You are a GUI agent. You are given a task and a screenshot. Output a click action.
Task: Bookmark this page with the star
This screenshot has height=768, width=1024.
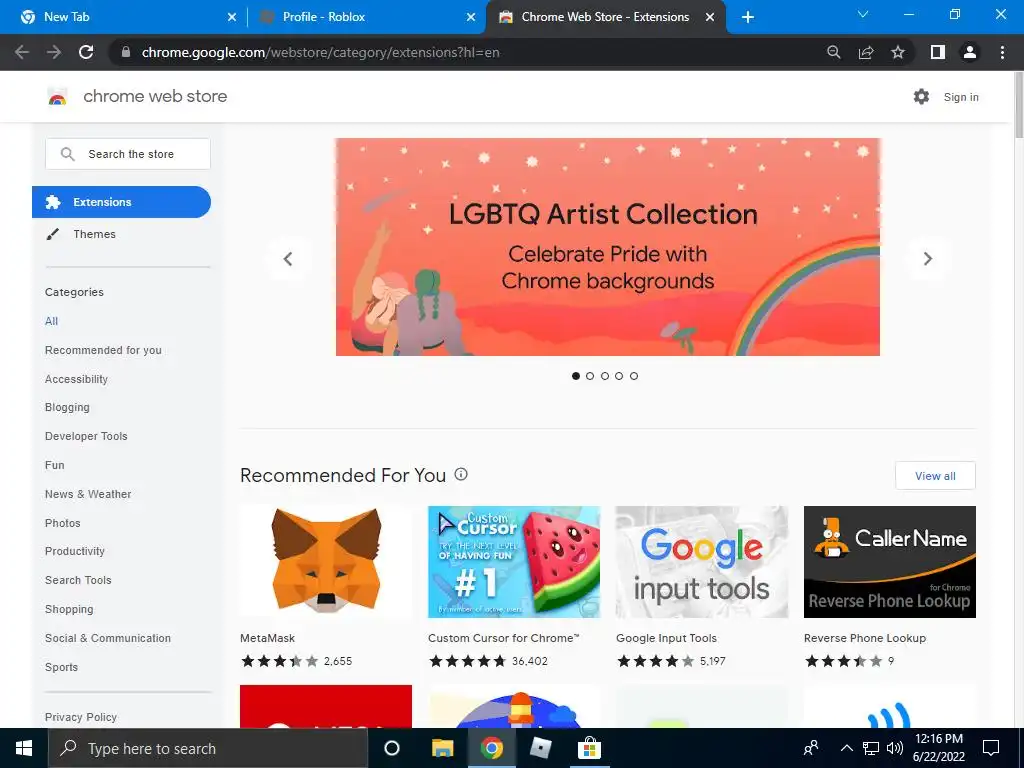point(898,52)
